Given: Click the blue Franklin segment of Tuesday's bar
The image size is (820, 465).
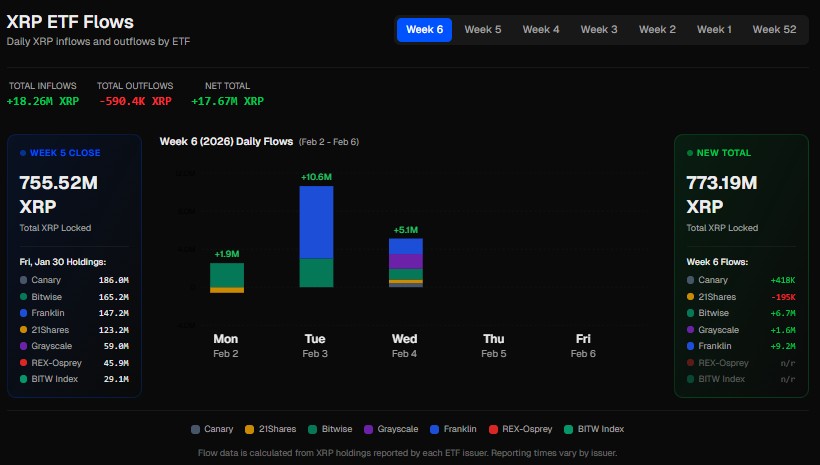Looking at the screenshot, I should [x=316, y=222].
